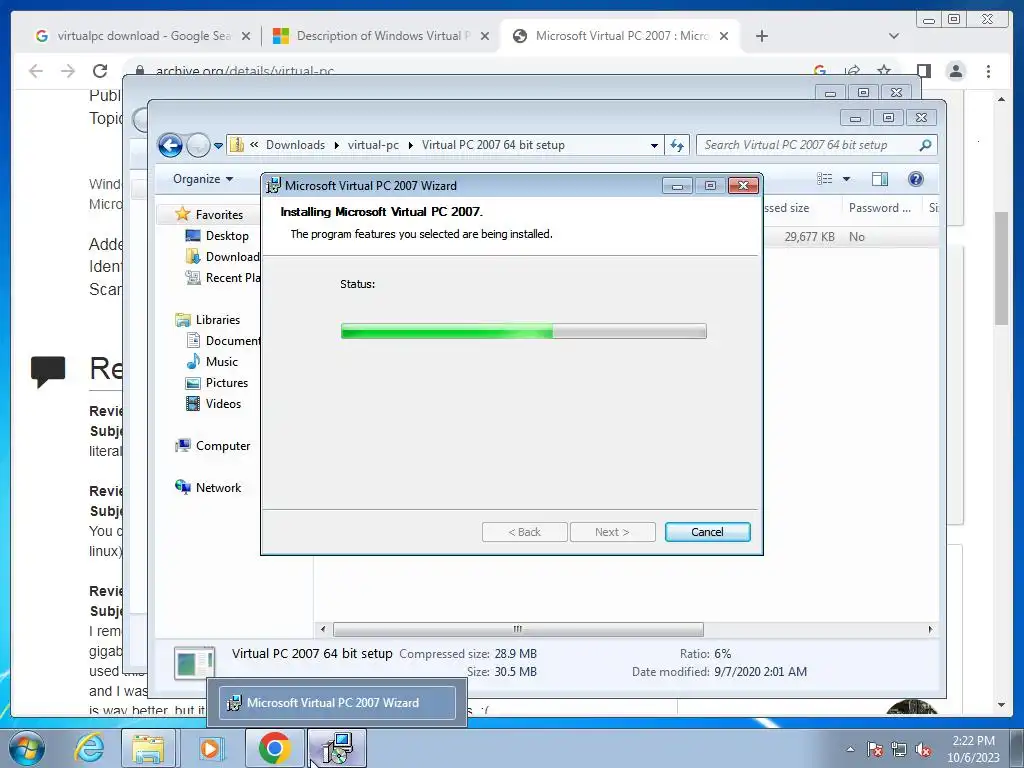This screenshot has width=1024, height=768.
Task: Toggle the preview pane icon
Action: [880, 179]
